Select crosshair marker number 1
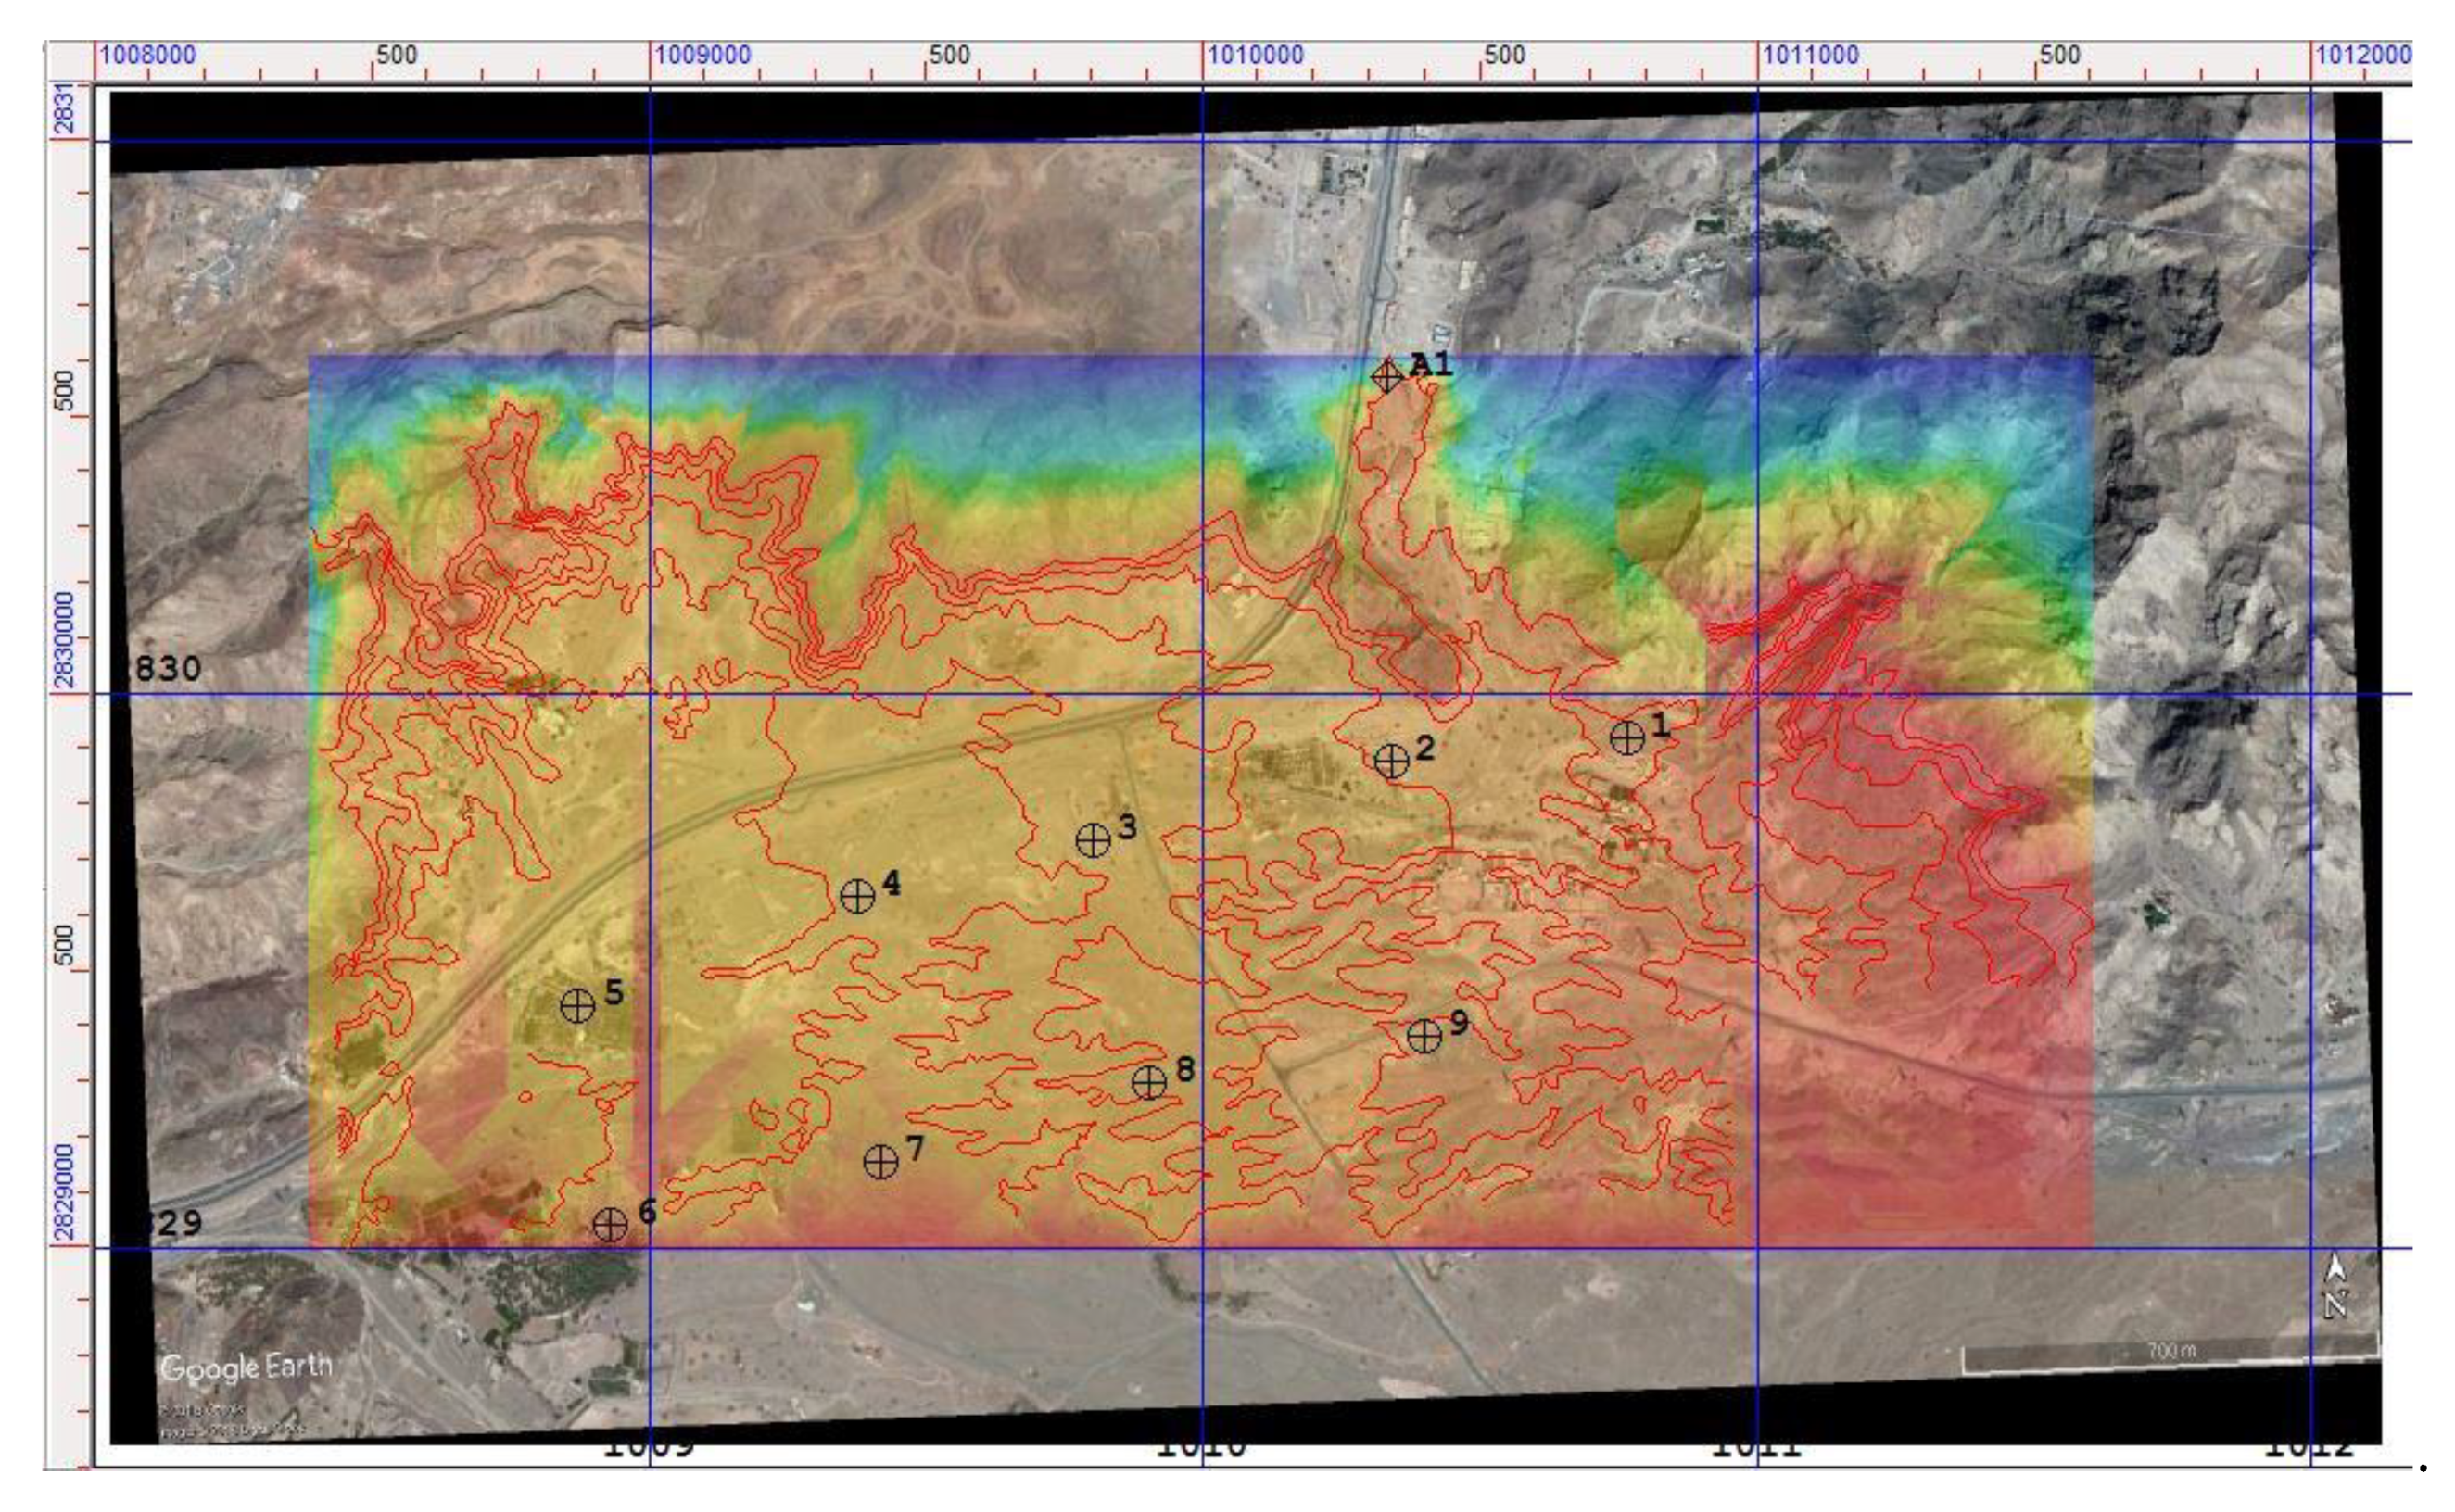2455x1512 pixels. 1627,738
